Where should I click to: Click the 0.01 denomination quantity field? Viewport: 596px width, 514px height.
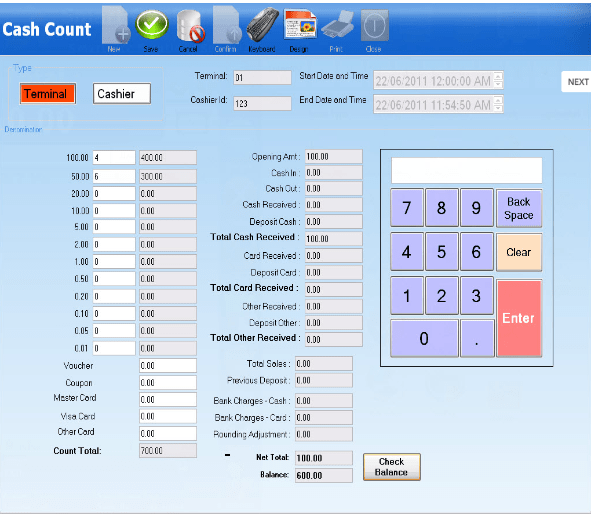coord(114,348)
